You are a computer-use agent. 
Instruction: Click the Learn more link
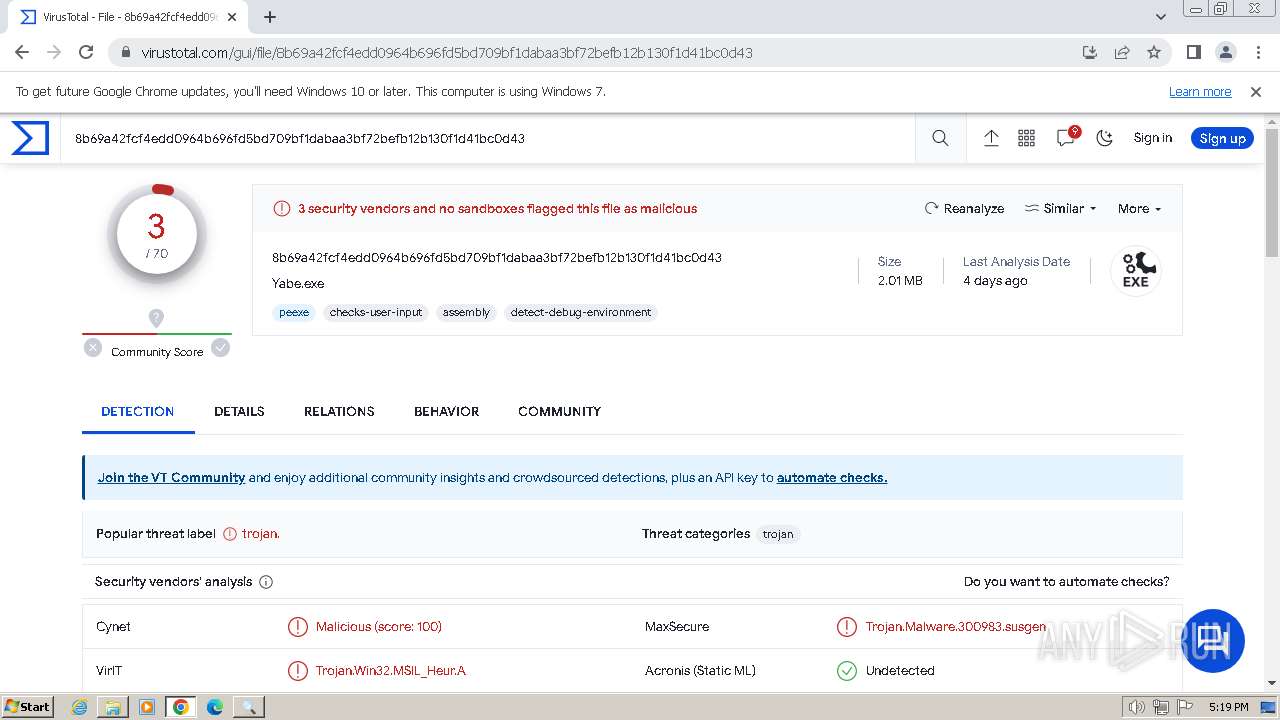pos(1200,91)
